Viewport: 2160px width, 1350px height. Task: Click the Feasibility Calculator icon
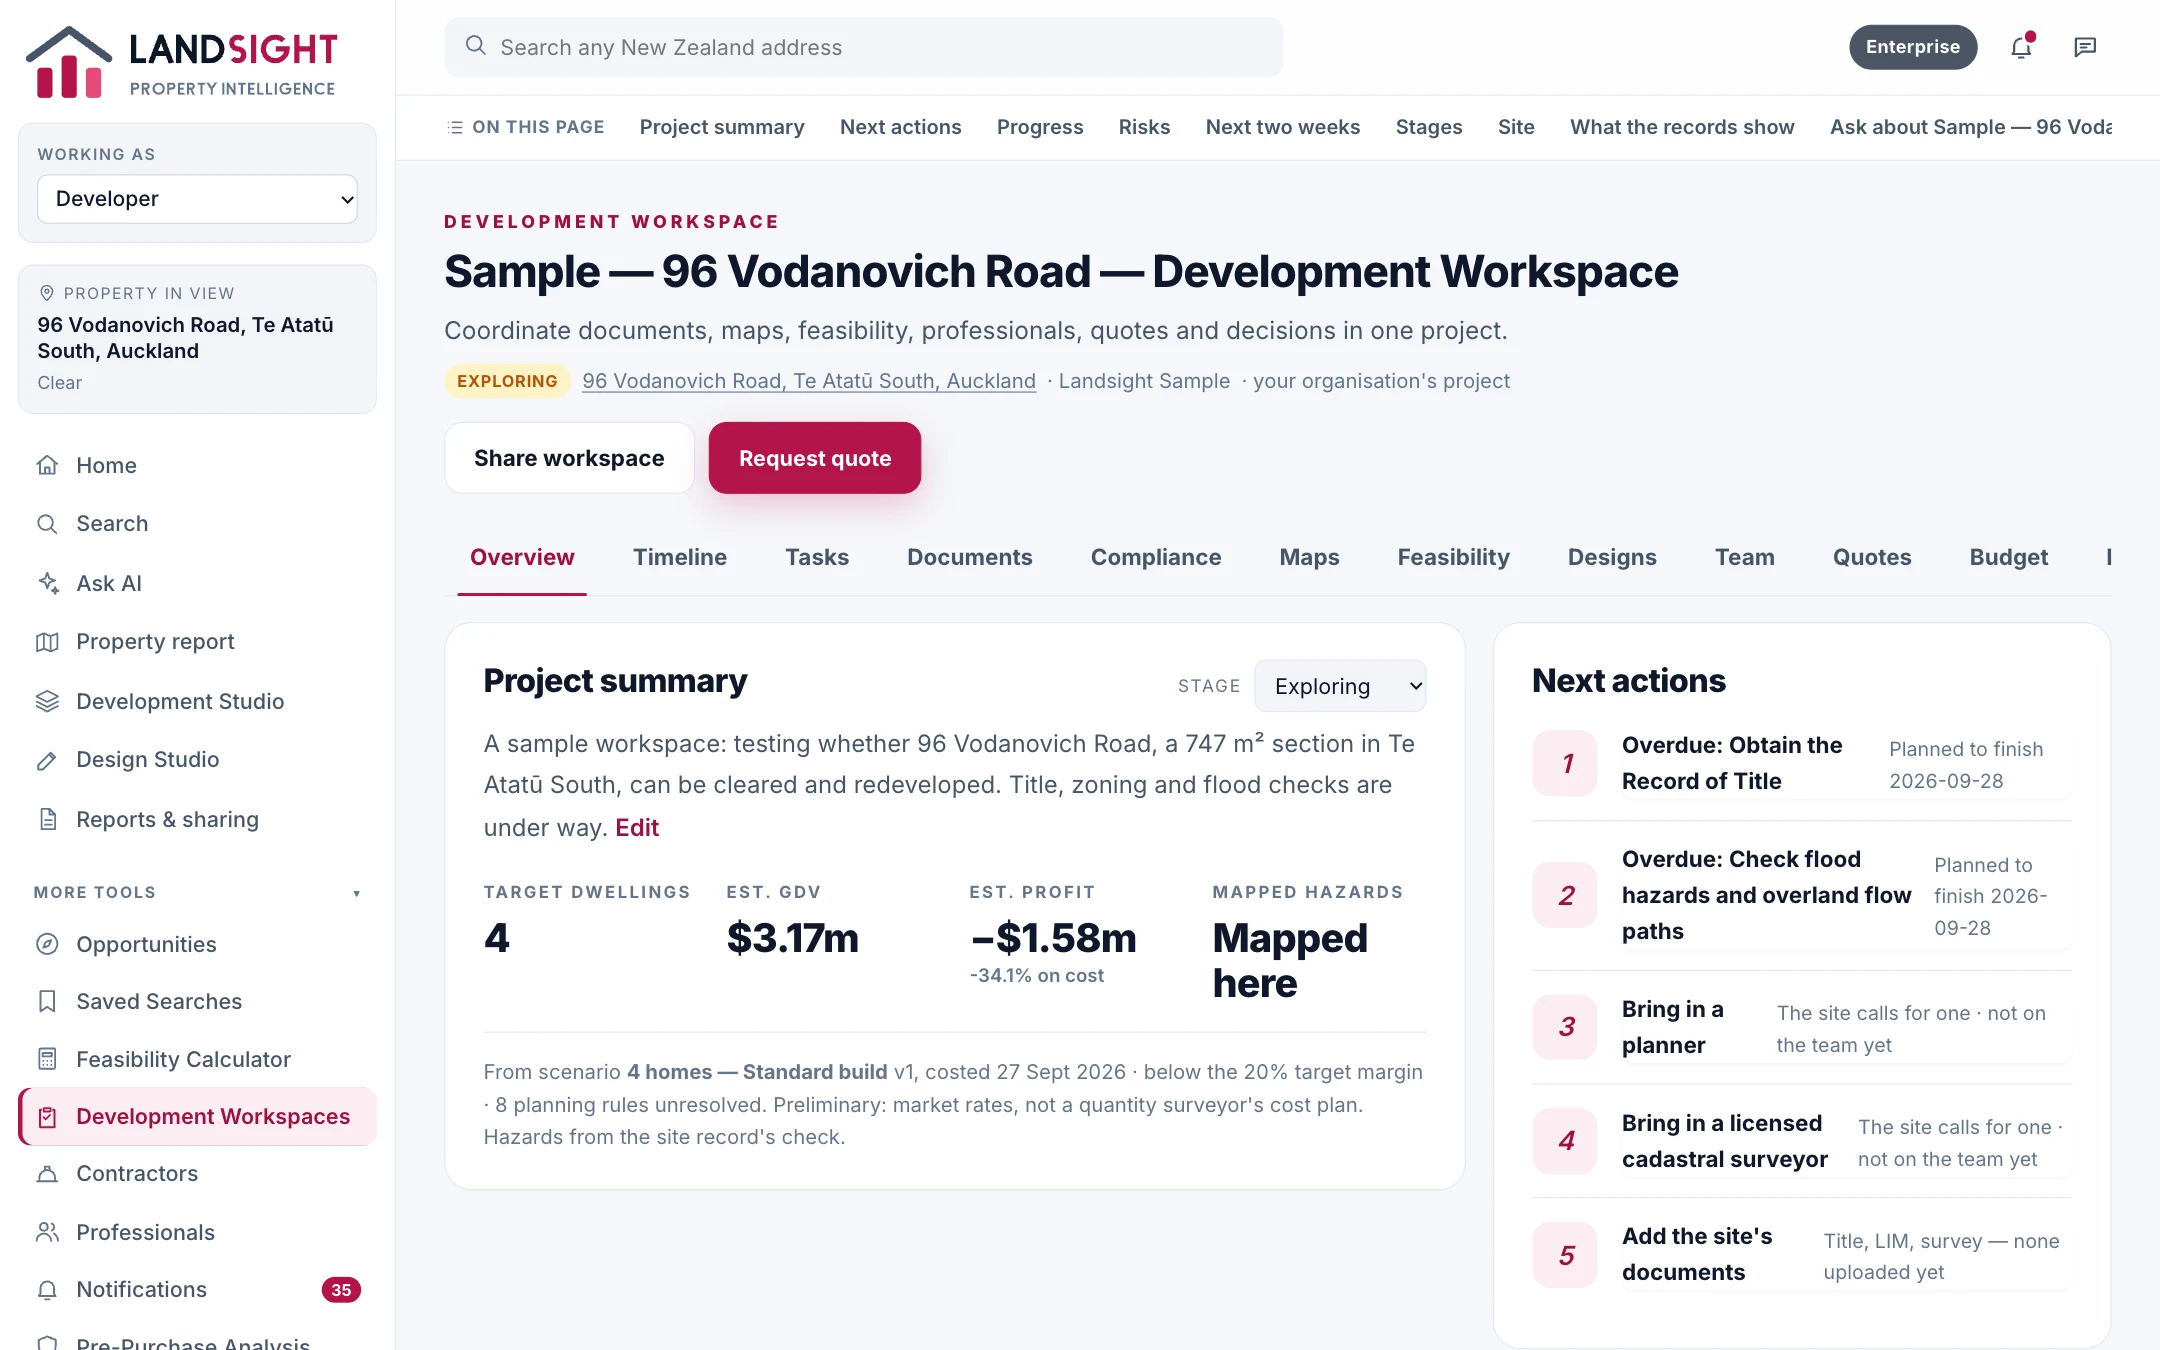(x=47, y=1059)
